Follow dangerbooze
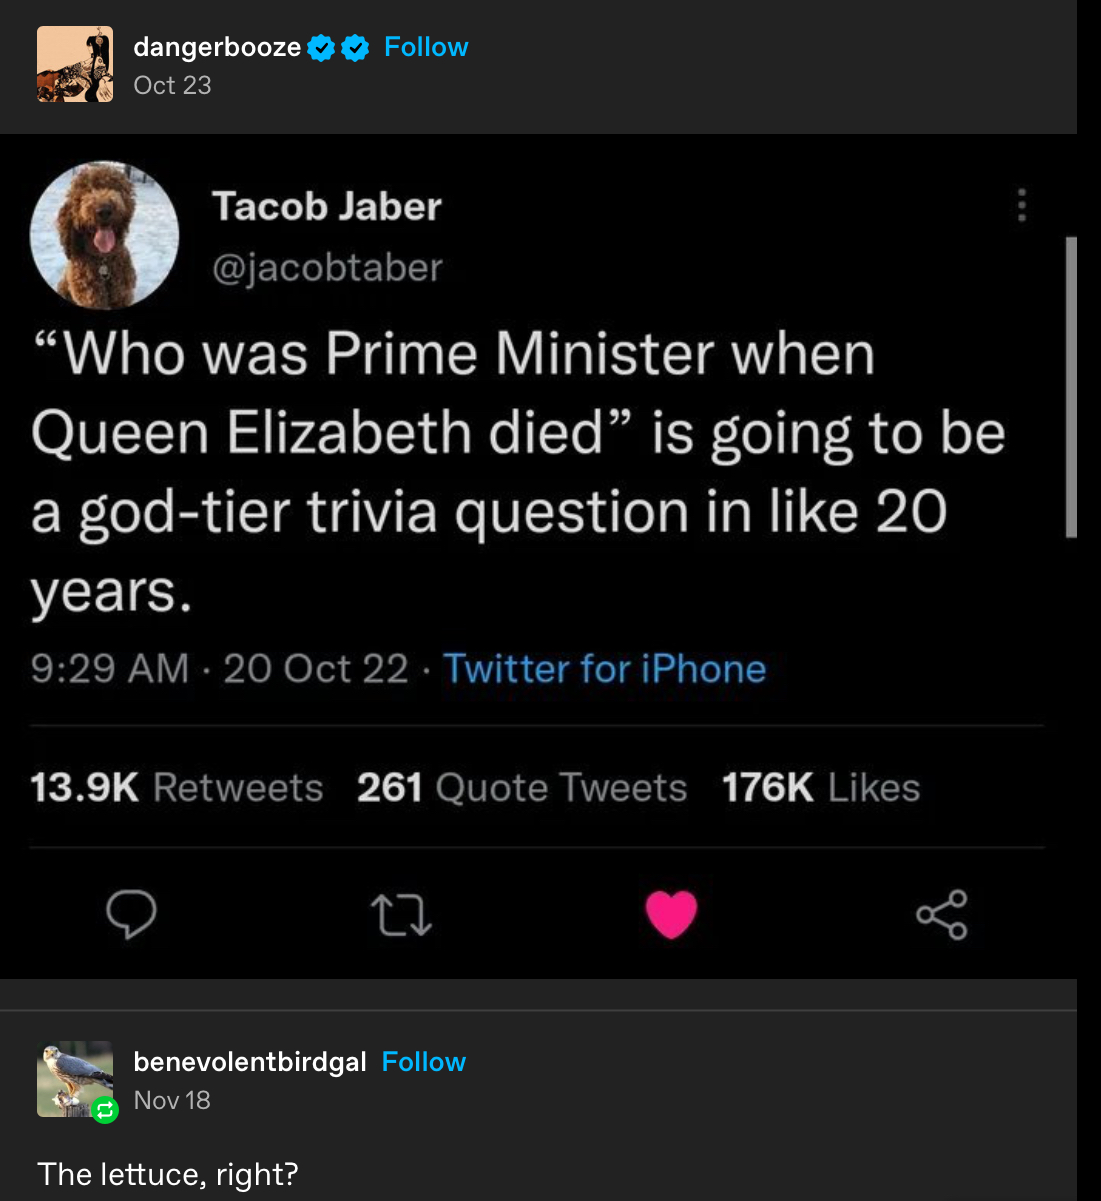The image size is (1101, 1201). click(x=426, y=47)
